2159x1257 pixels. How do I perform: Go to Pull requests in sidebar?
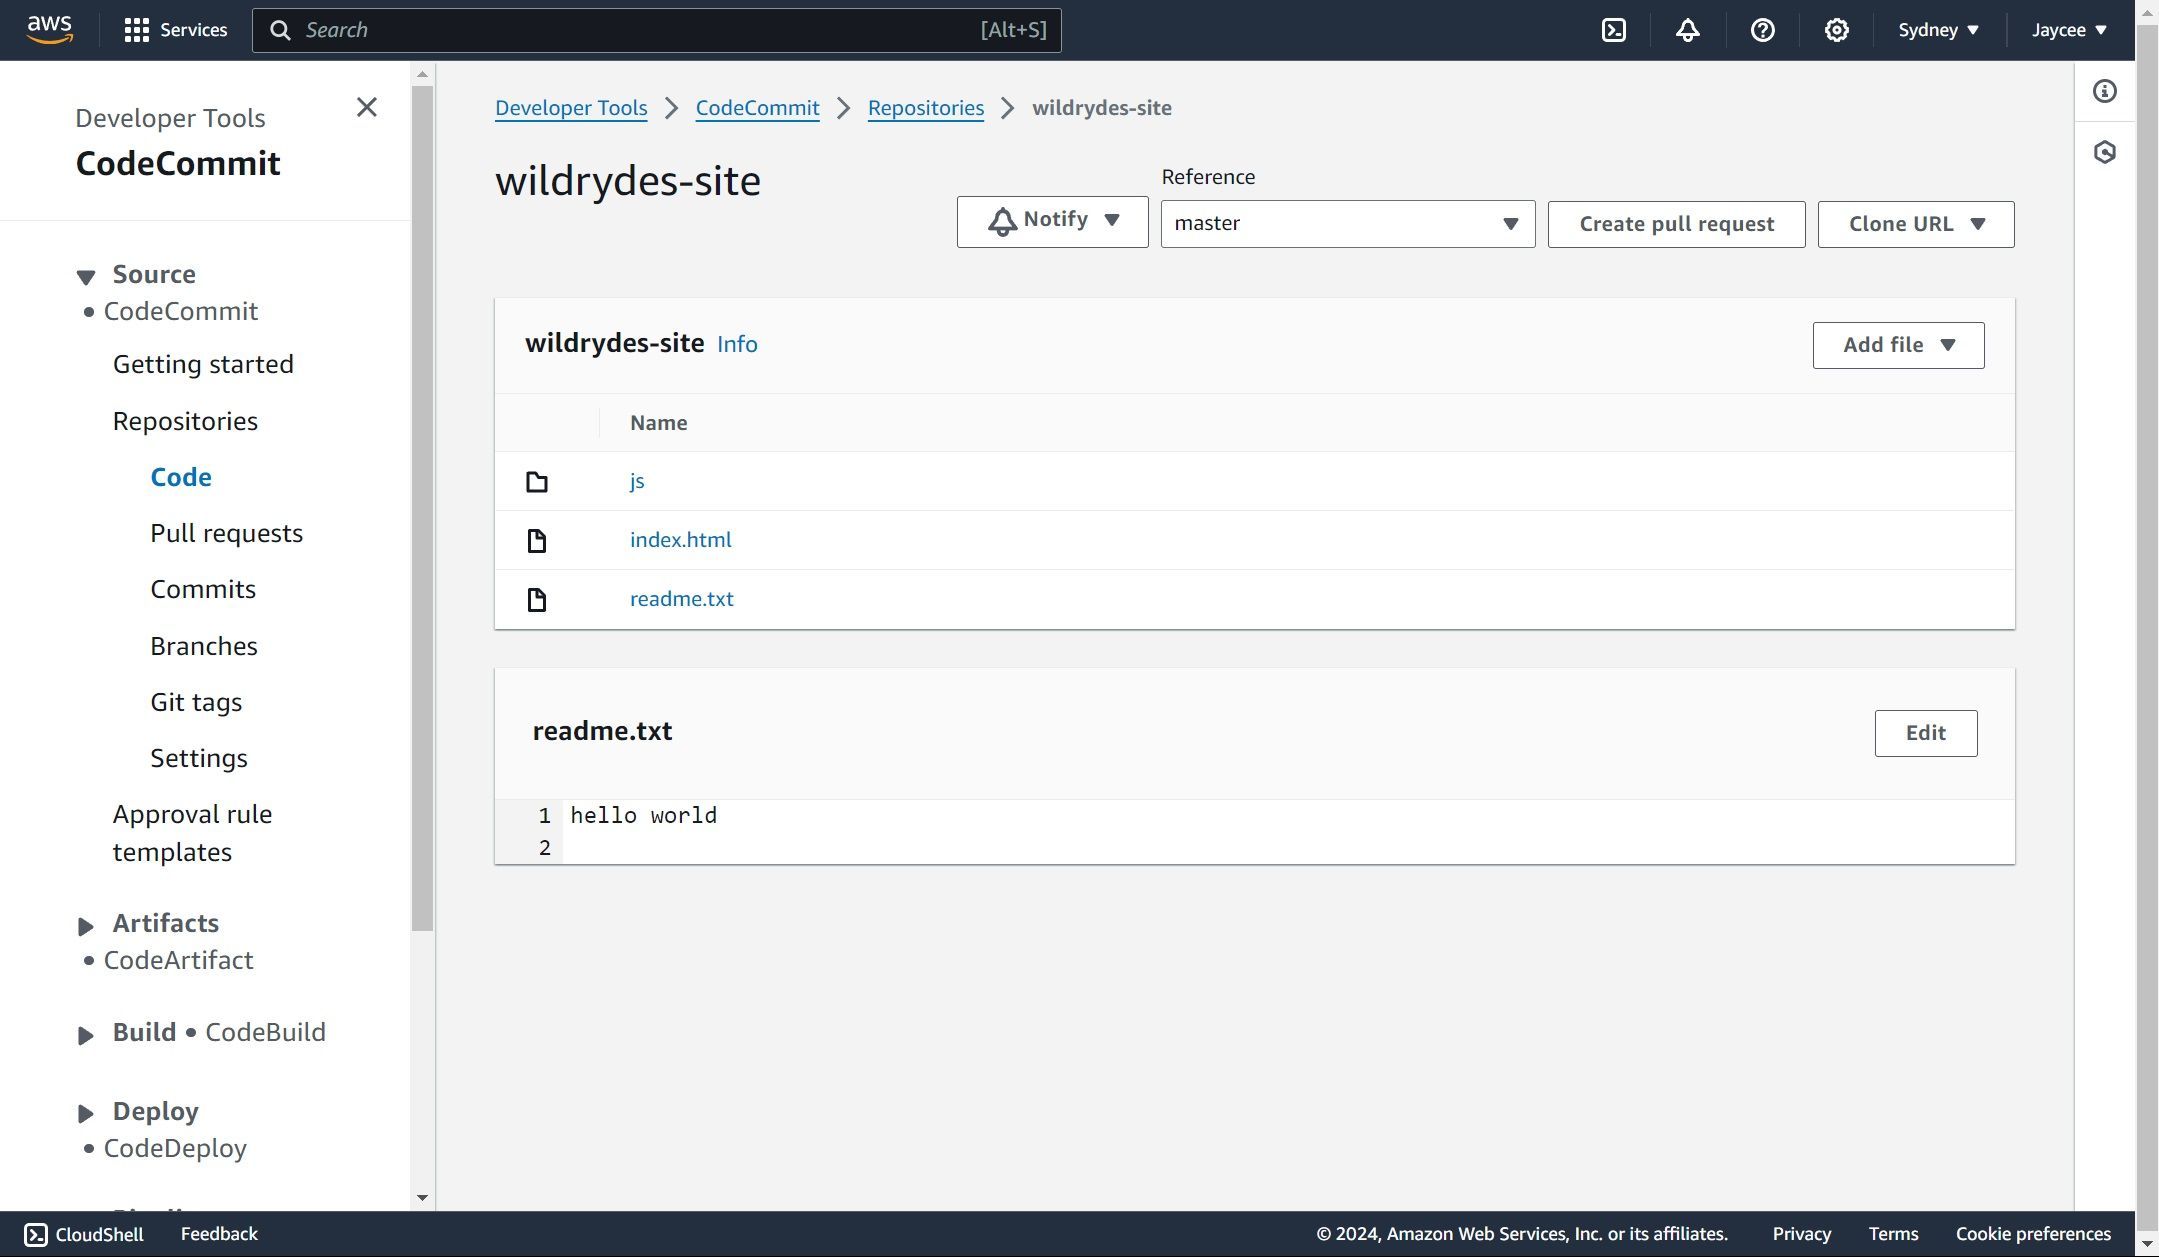click(226, 533)
